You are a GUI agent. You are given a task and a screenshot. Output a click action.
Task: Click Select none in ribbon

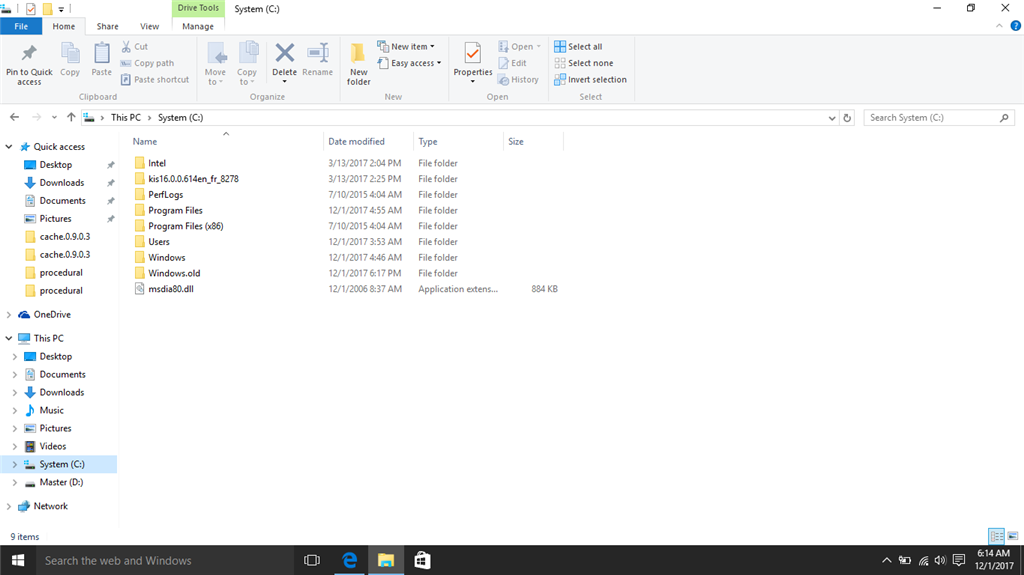[x=584, y=63]
